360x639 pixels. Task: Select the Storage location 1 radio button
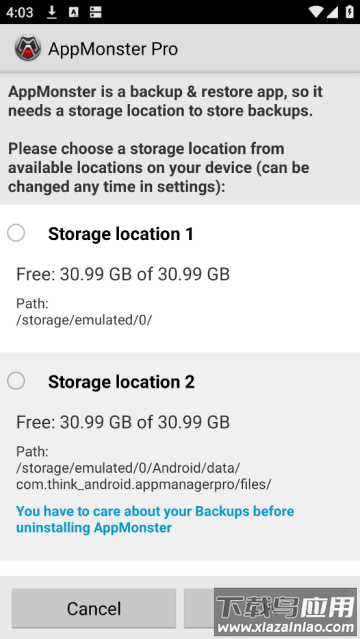(x=16, y=233)
